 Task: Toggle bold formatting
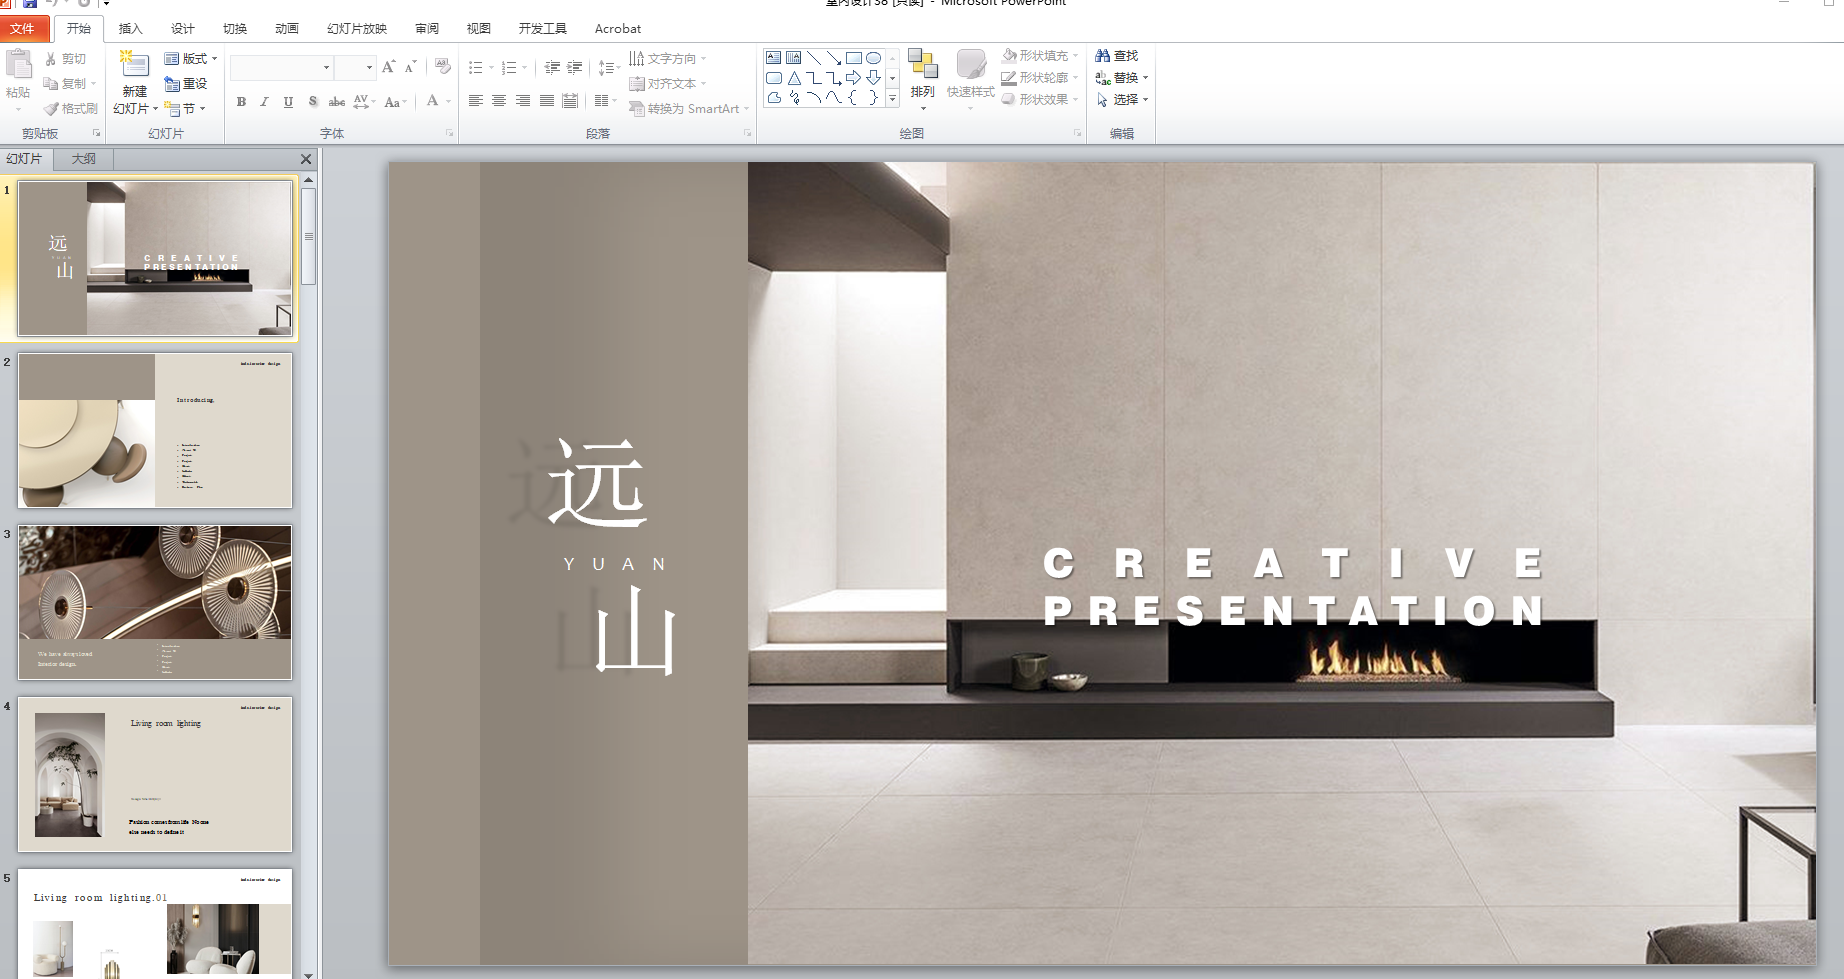click(241, 102)
